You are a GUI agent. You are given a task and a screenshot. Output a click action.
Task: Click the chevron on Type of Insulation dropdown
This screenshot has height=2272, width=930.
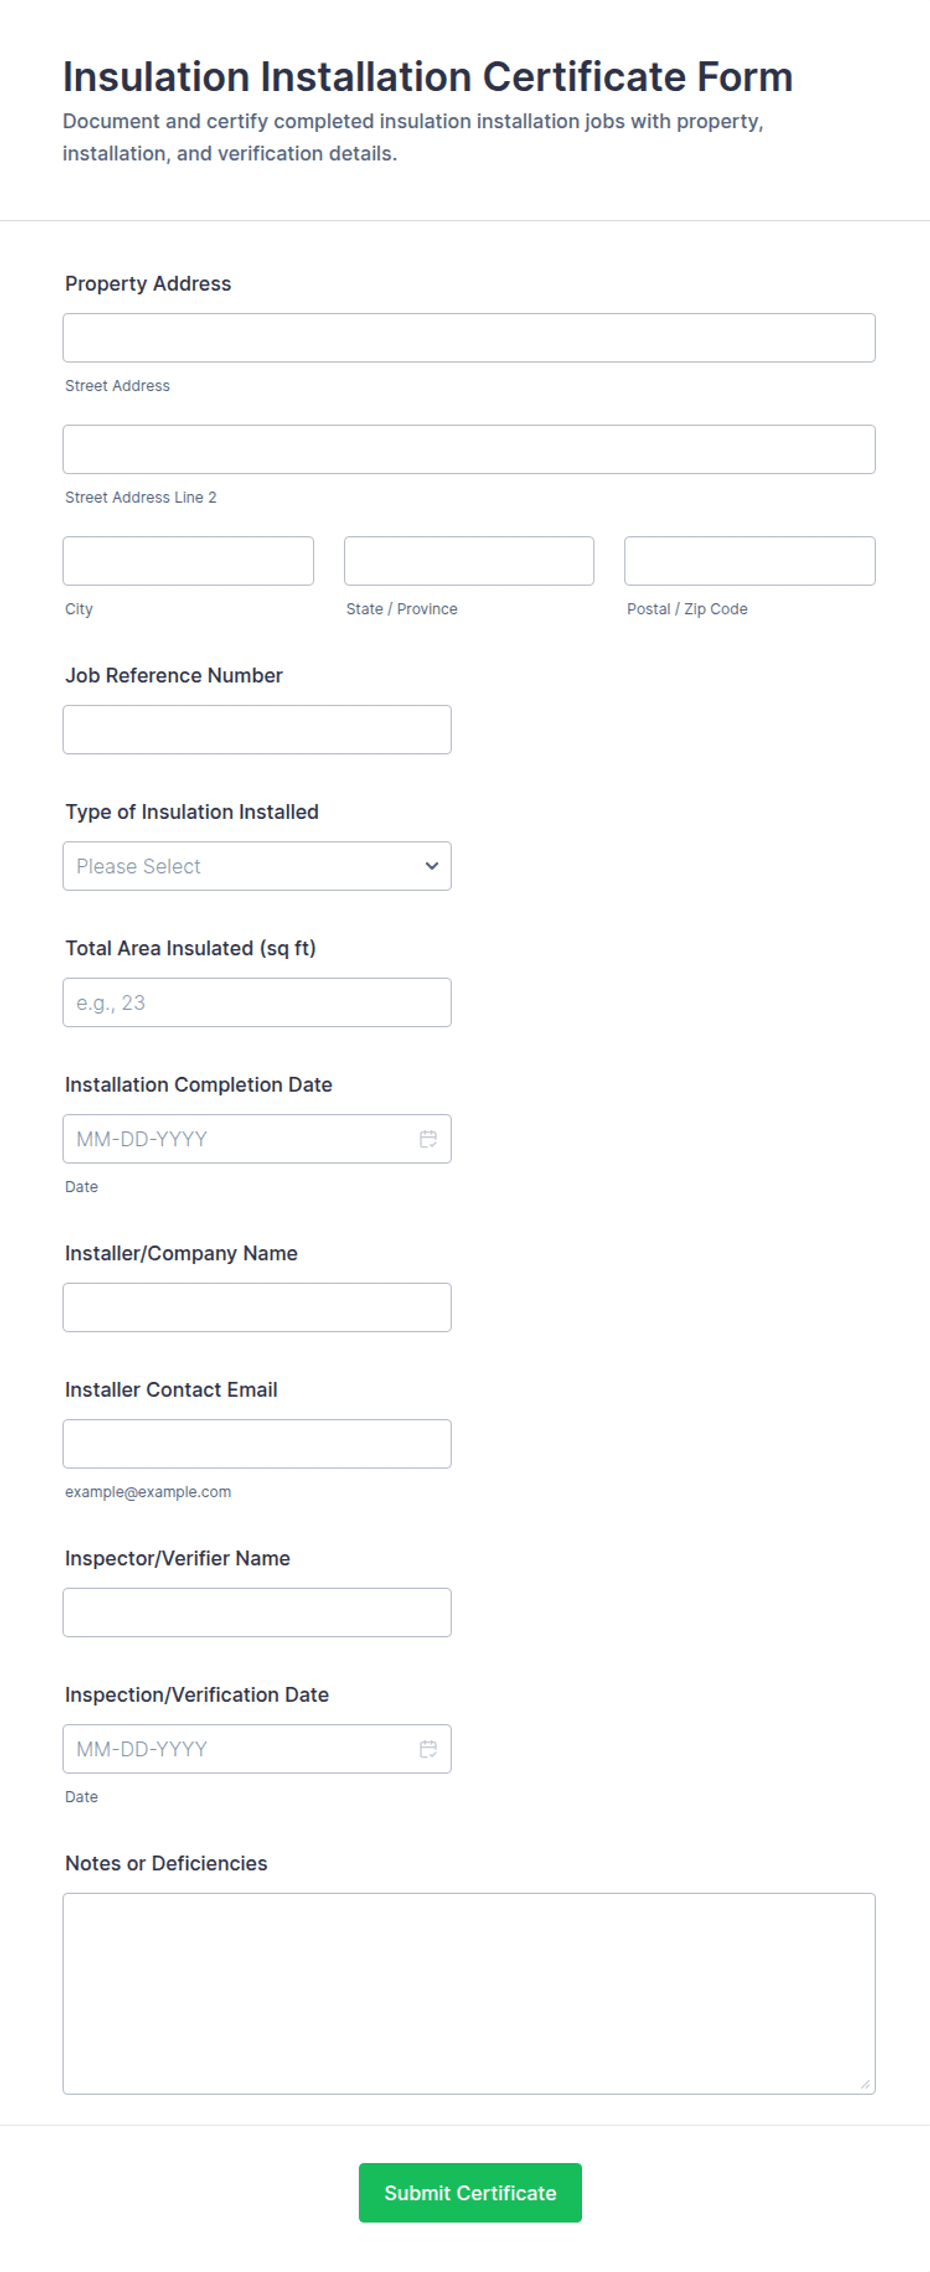(x=430, y=866)
